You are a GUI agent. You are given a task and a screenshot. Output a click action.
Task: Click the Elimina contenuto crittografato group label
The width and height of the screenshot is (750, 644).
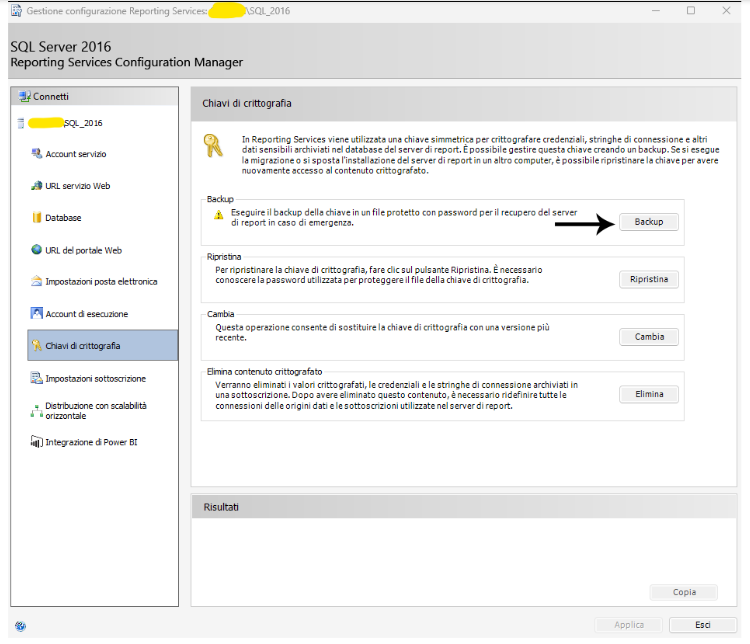265,372
